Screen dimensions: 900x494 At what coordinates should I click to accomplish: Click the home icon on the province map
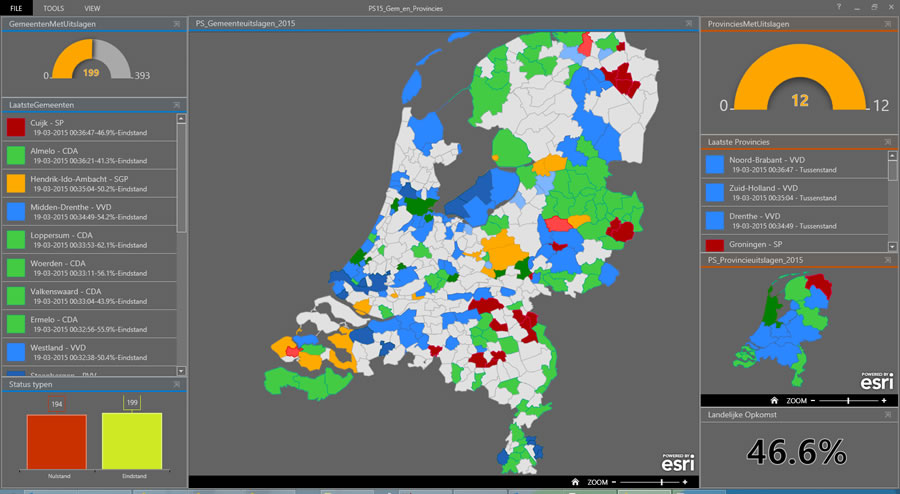[x=774, y=400]
